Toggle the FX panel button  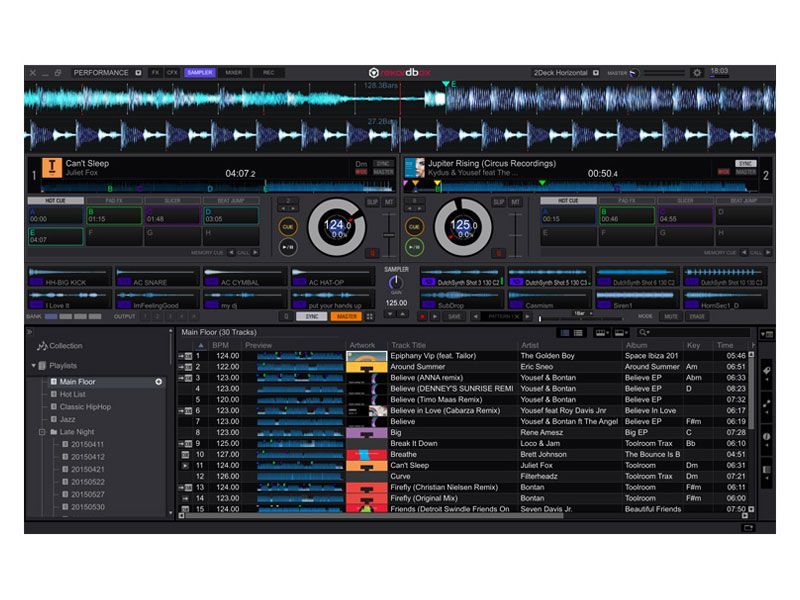tap(156, 73)
